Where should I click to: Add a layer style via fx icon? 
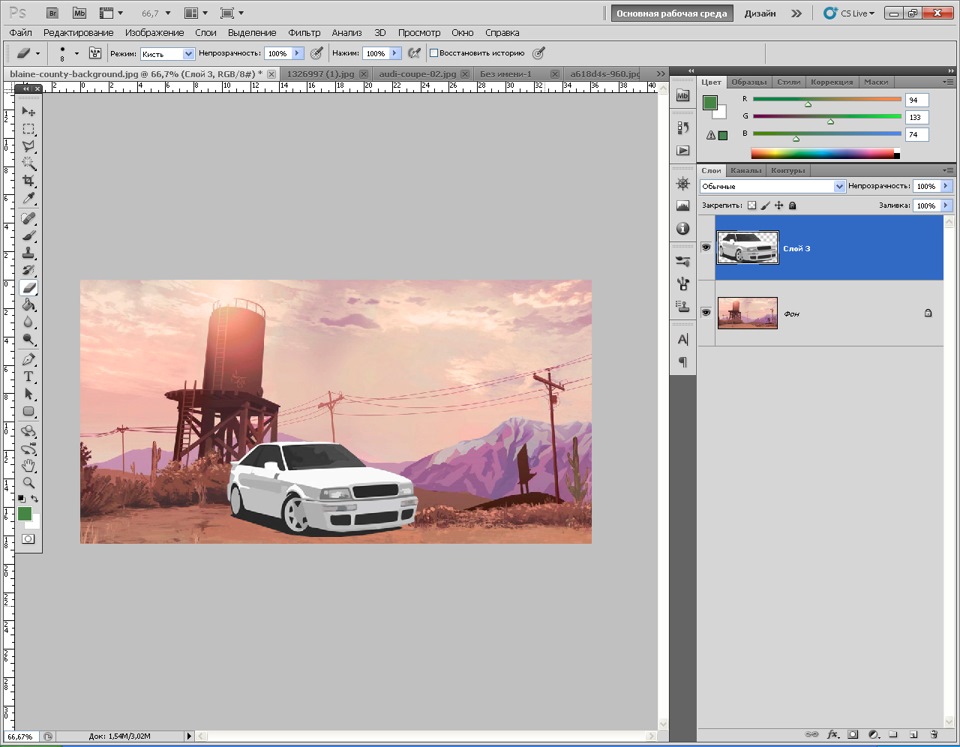(x=833, y=734)
